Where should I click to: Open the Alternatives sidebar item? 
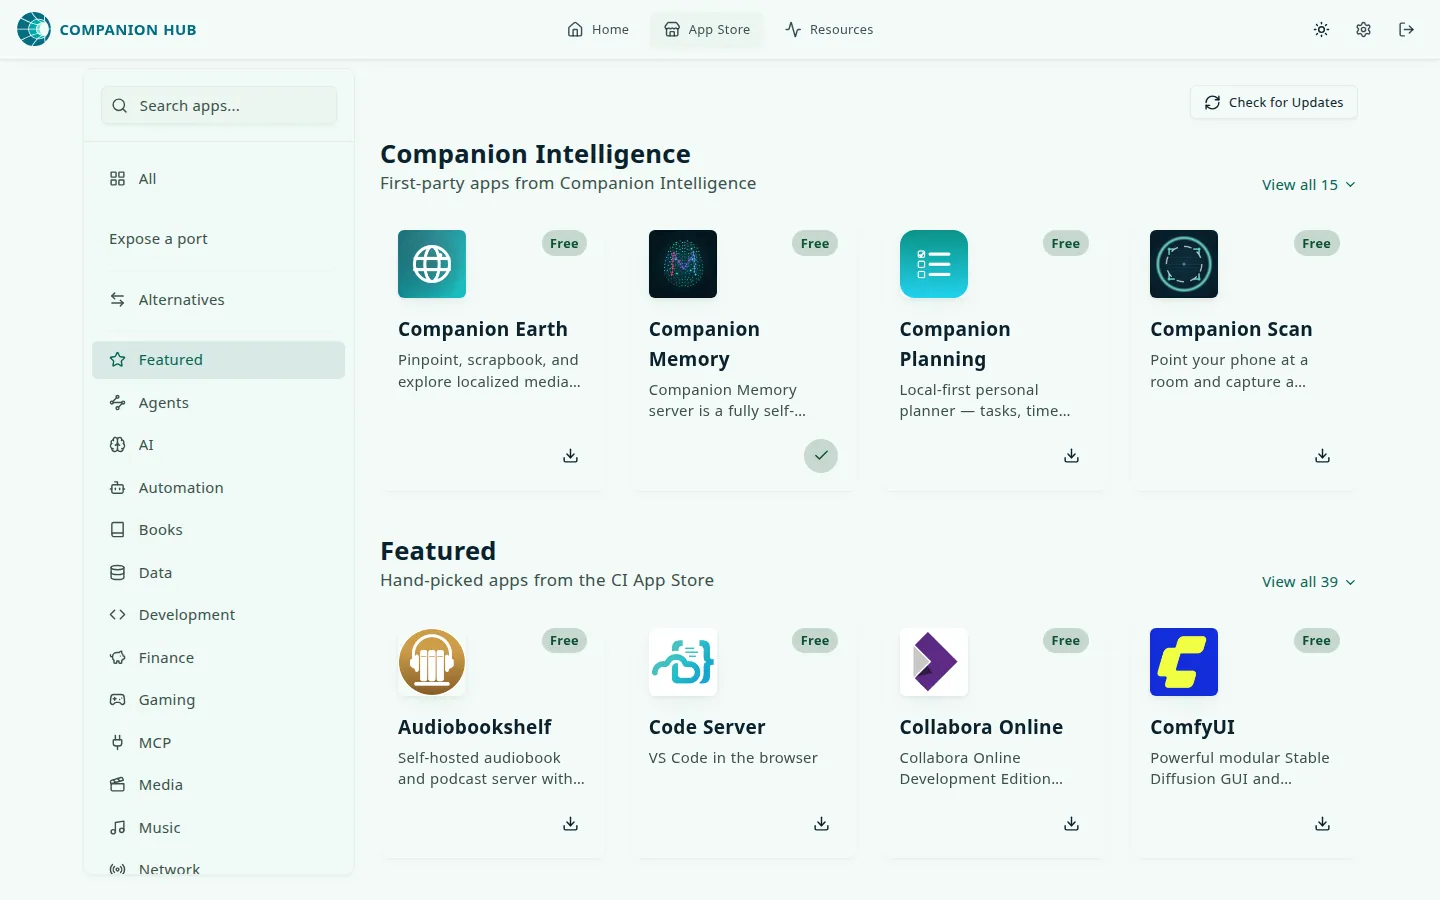(218, 300)
